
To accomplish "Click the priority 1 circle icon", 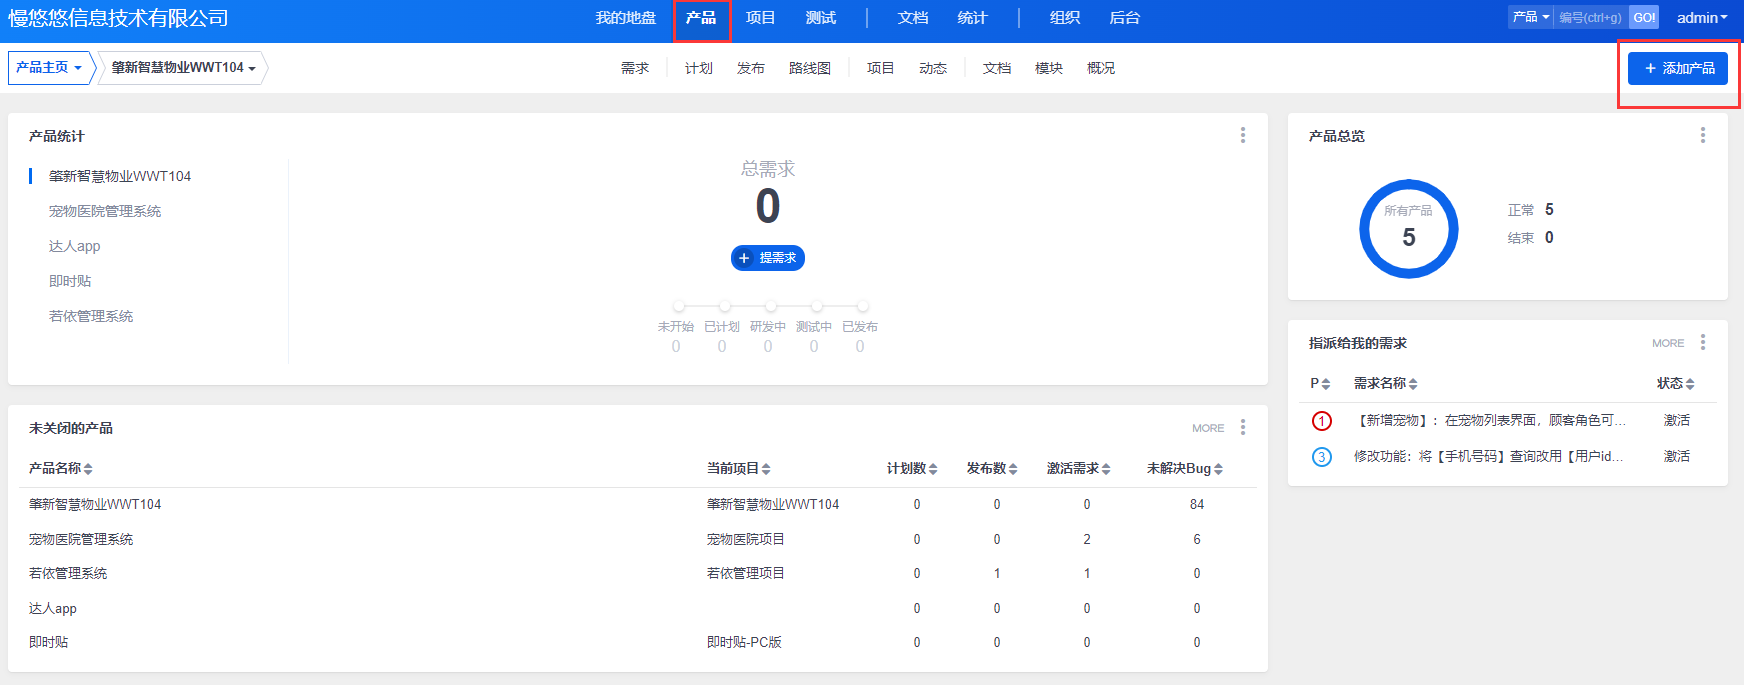I will (x=1321, y=421).
